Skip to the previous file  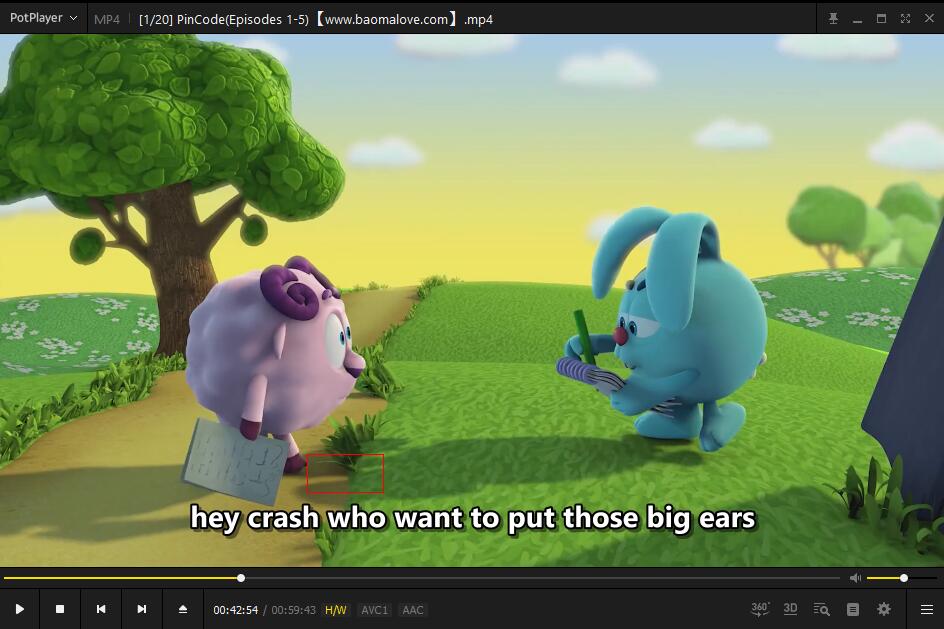(101, 609)
